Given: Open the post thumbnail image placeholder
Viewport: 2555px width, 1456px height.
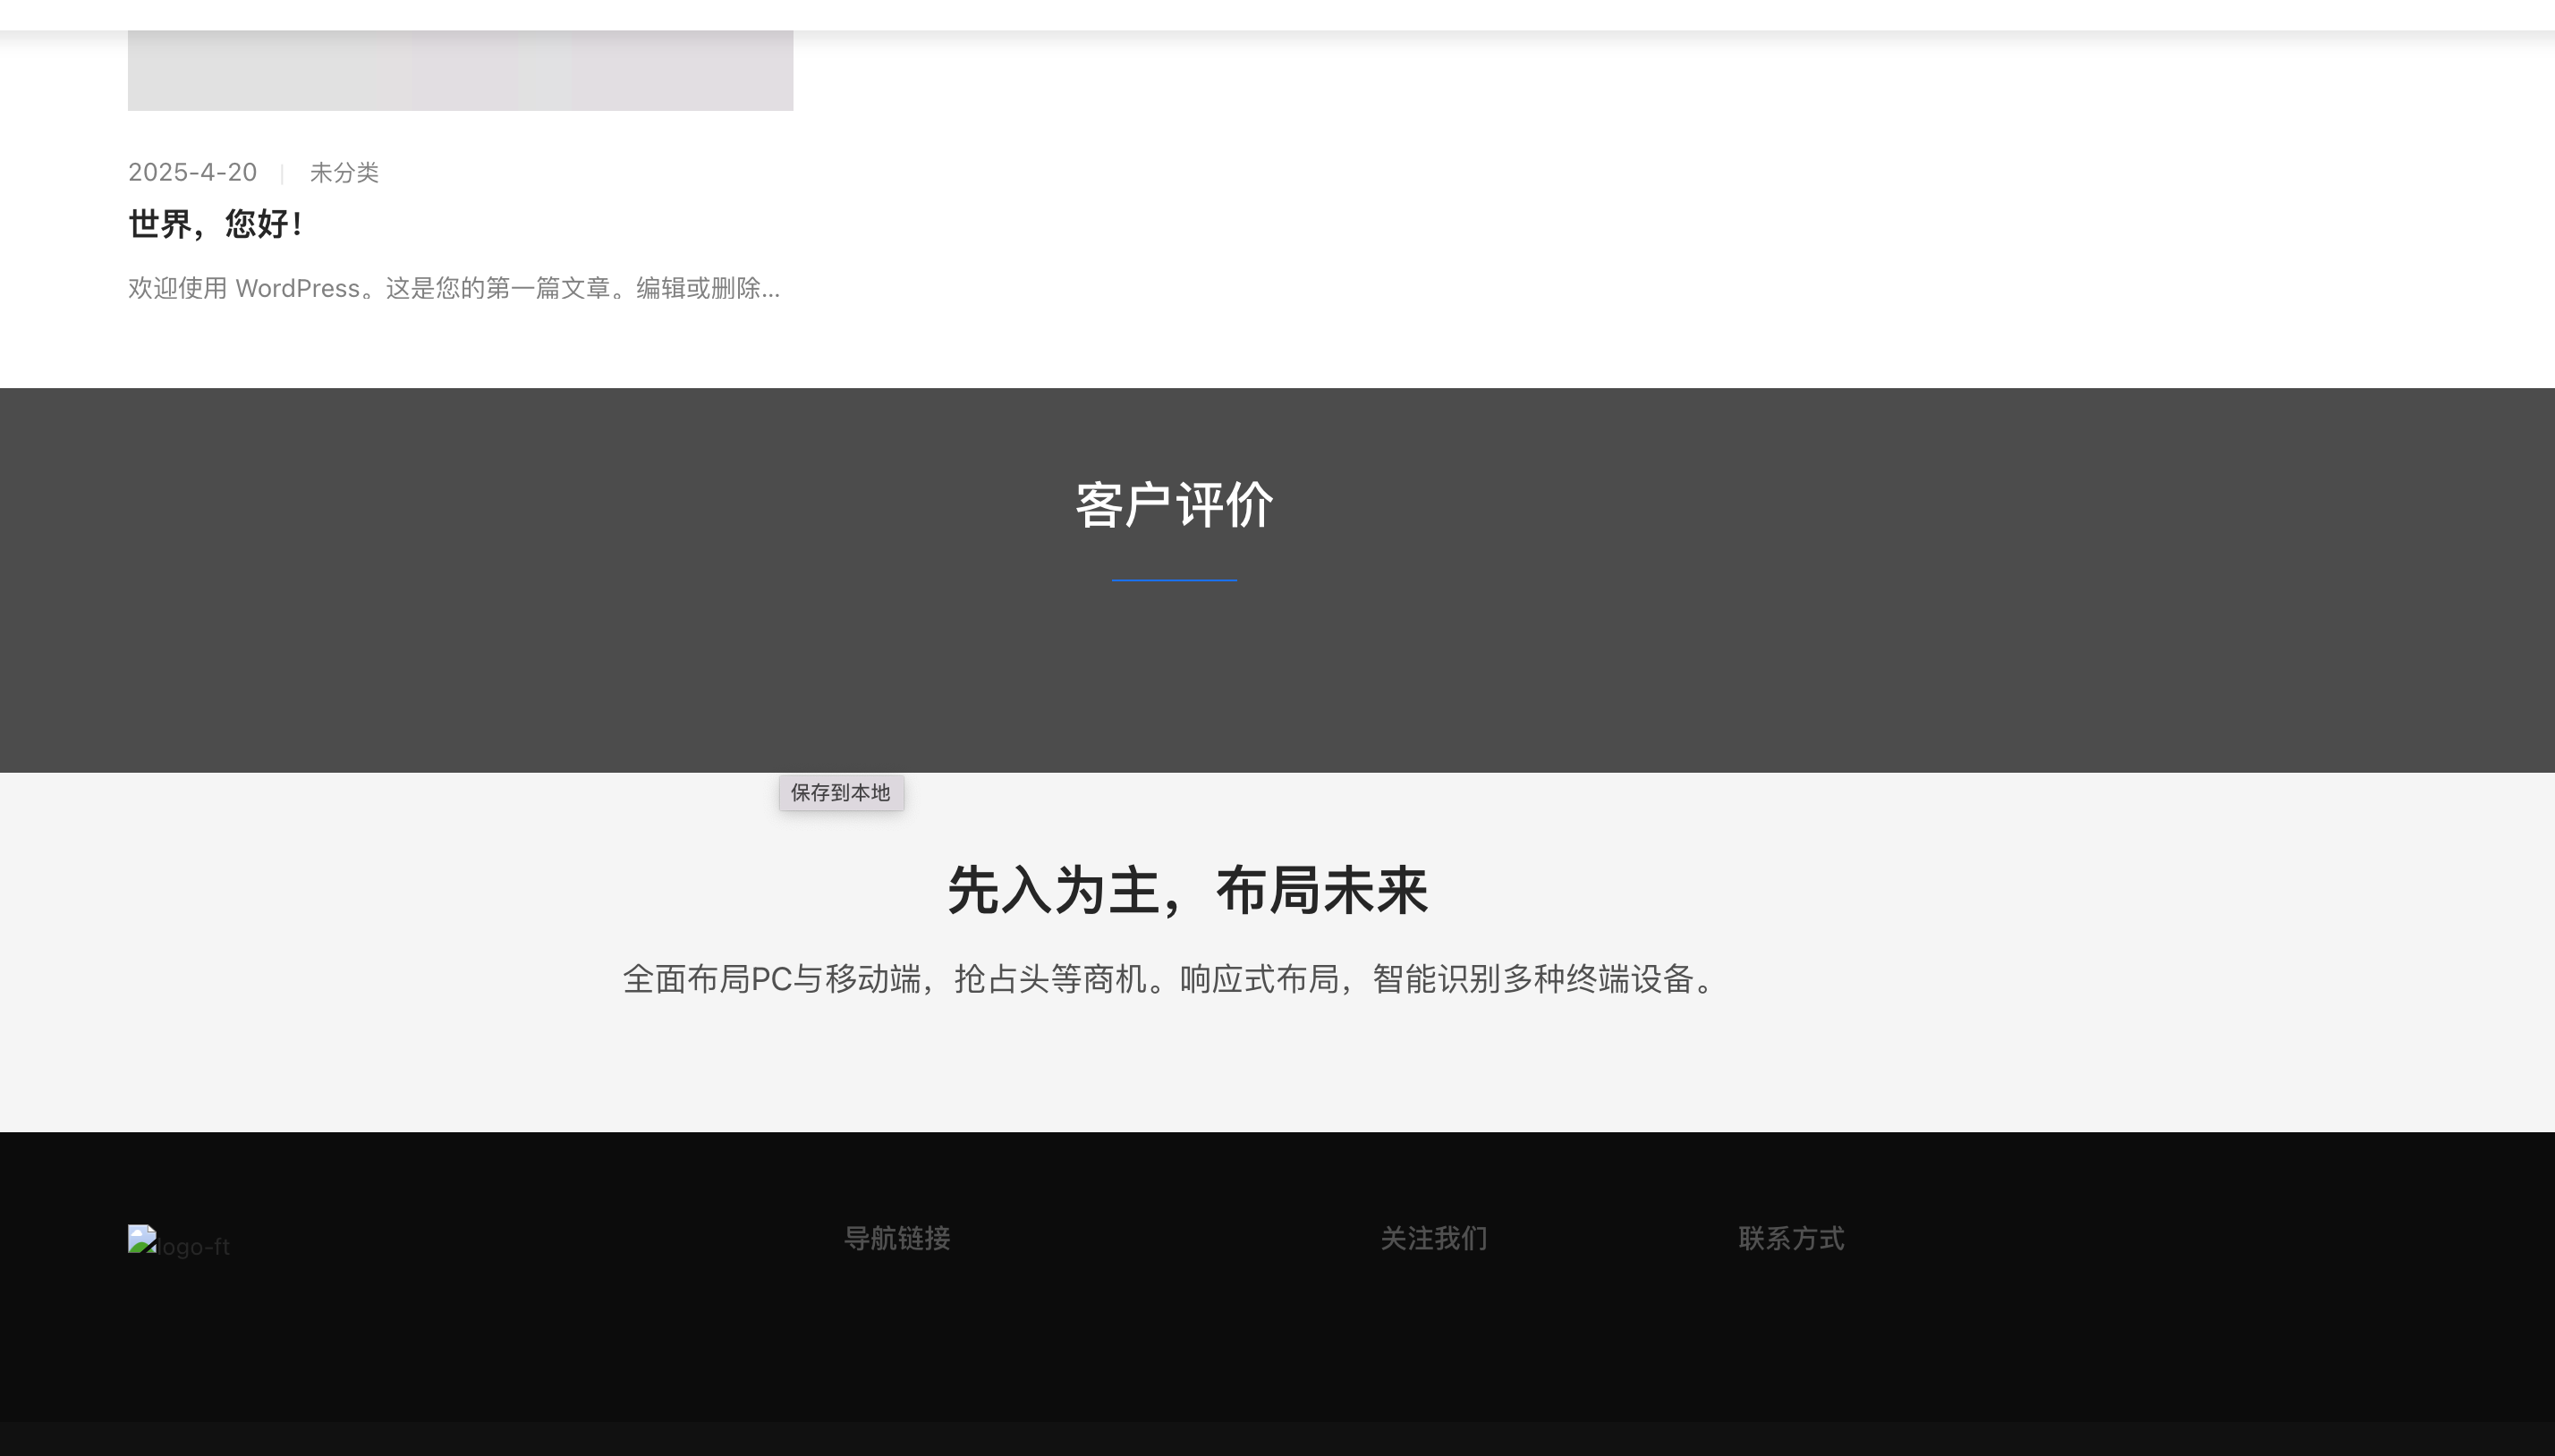Looking at the screenshot, I should 460,70.
